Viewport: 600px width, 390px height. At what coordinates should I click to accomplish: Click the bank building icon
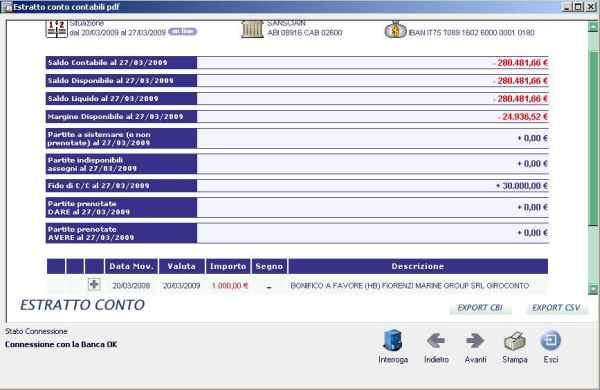tap(253, 29)
